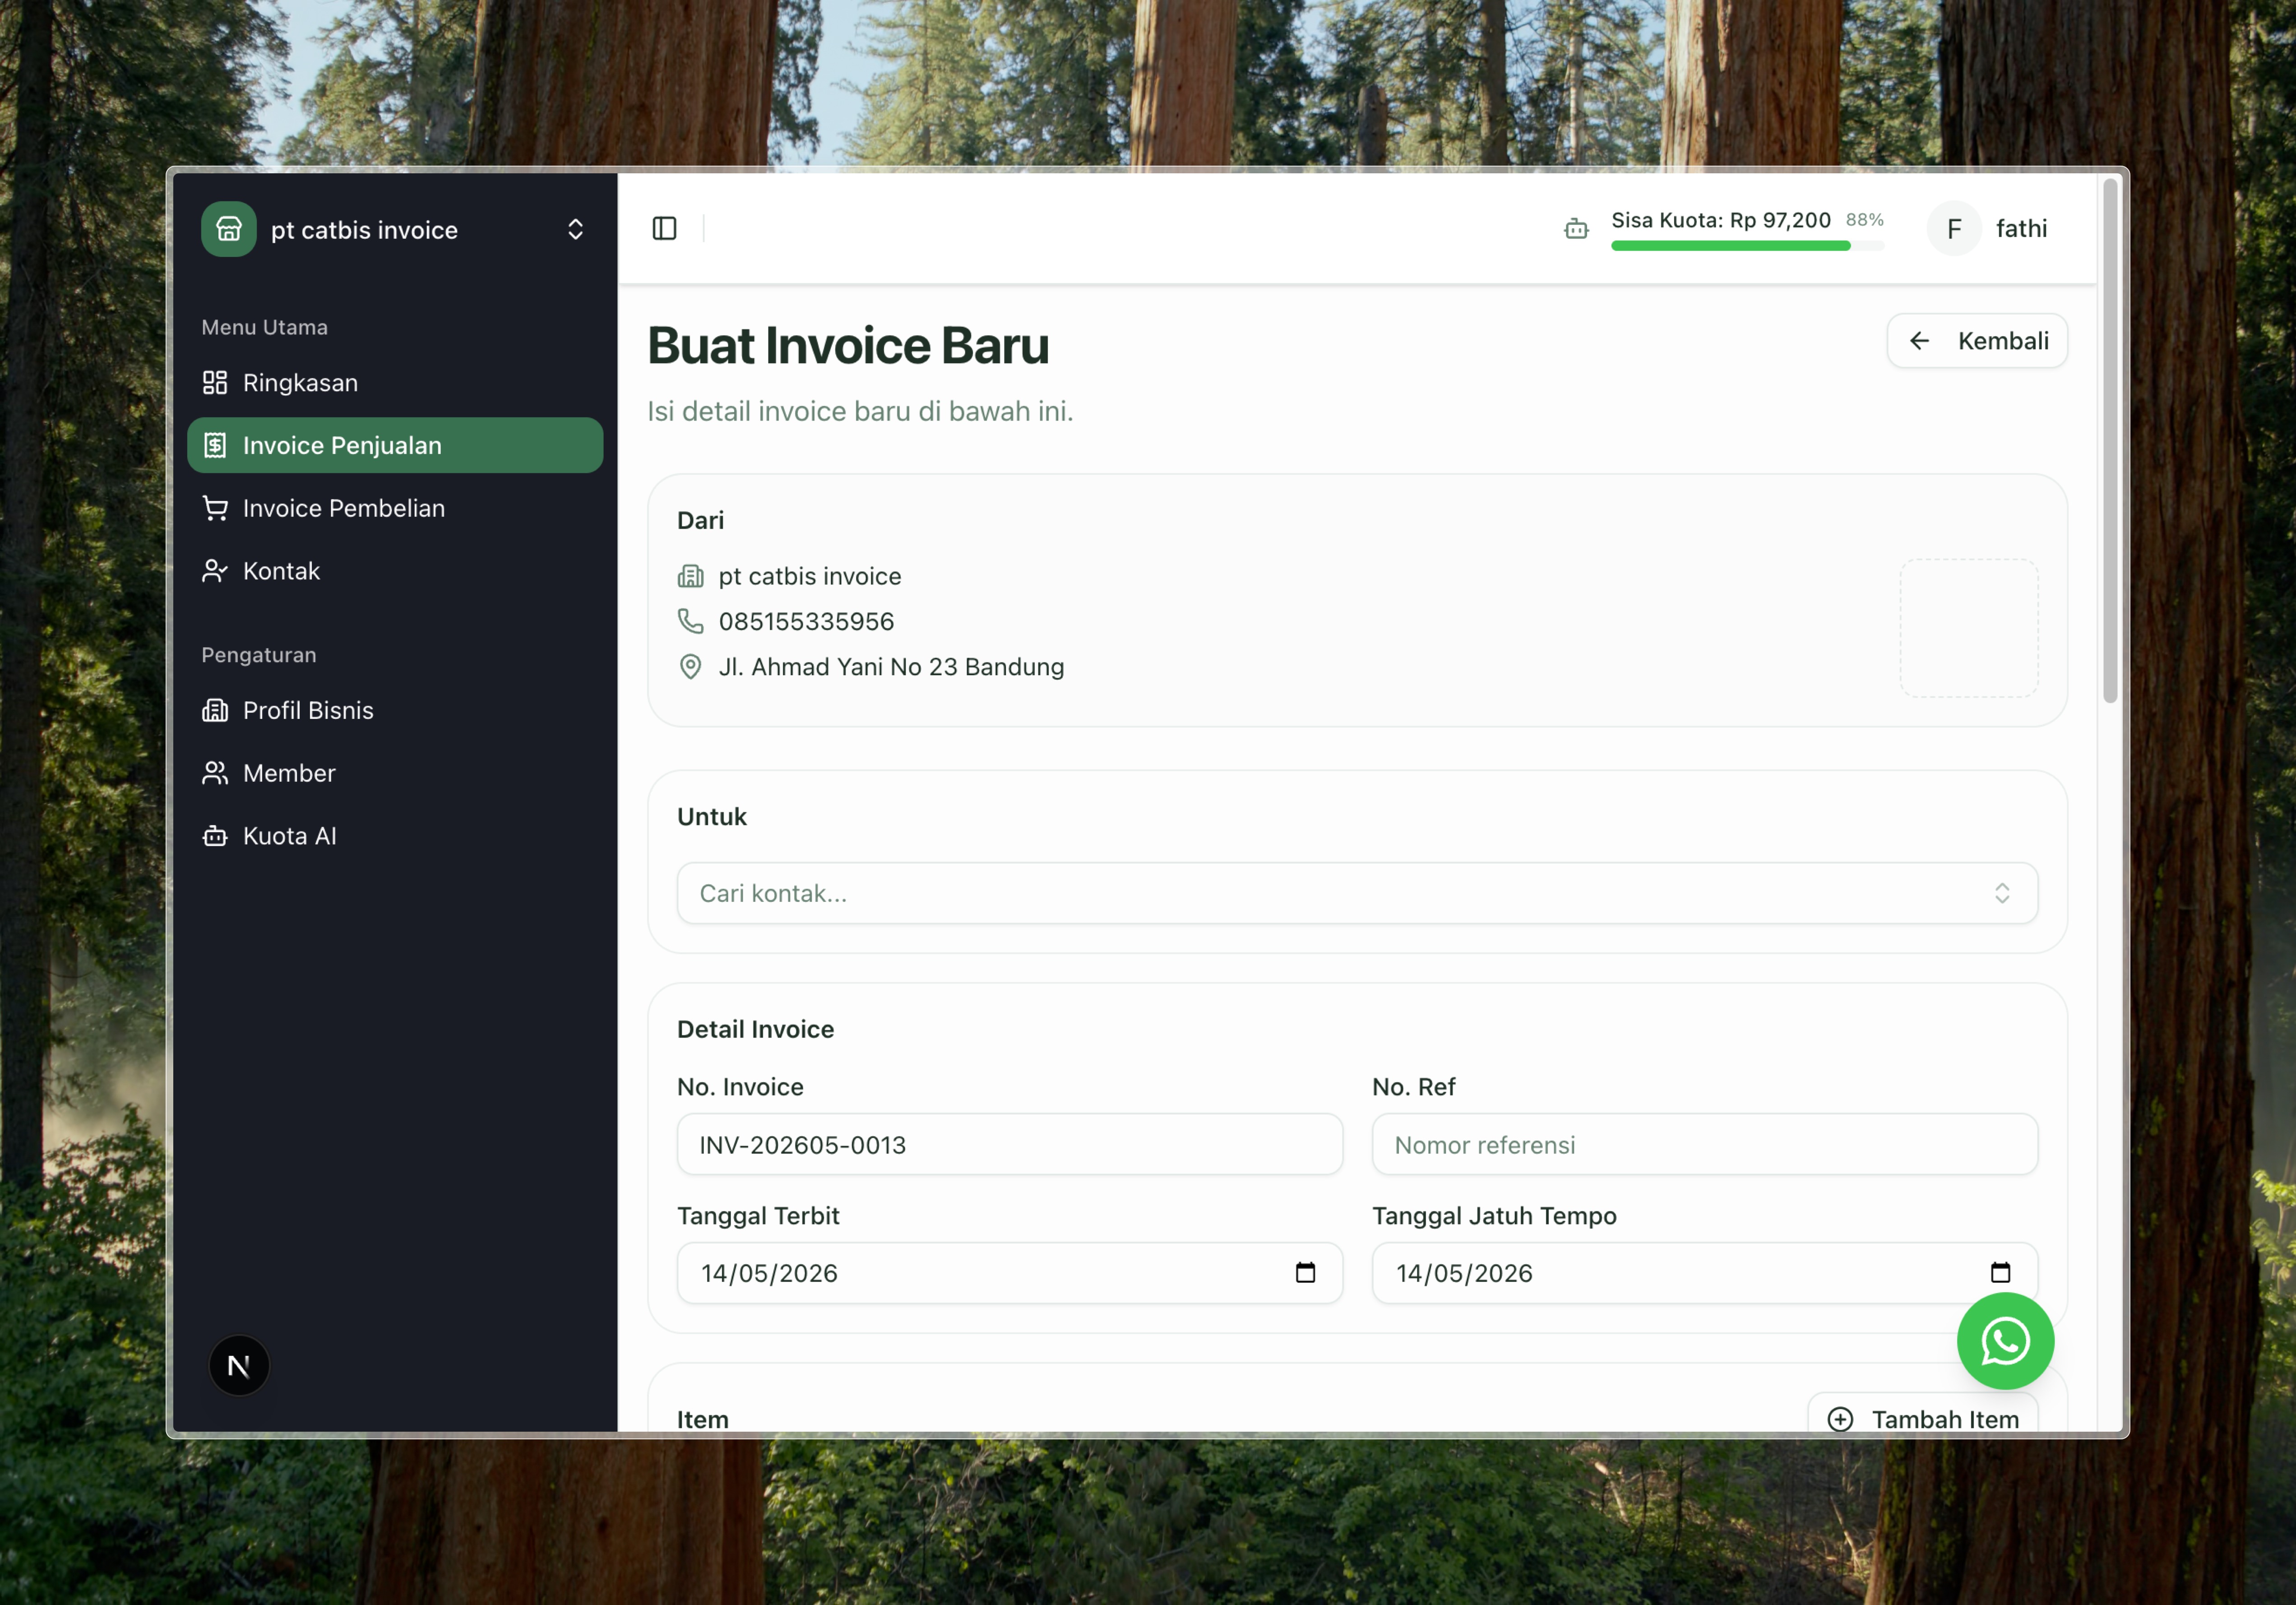Viewport: 2296px width, 1605px height.
Task: Click the building icon next to pt catbis invoice
Action: [x=690, y=576]
